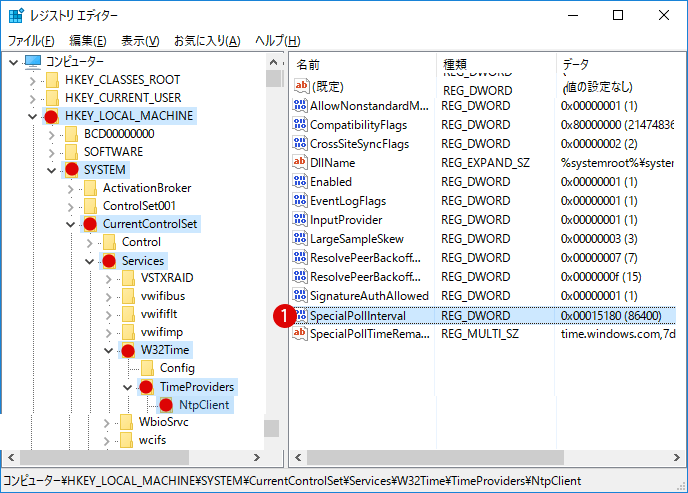Select the NtpClient key in tree
This screenshot has width=688, height=493.
click(204, 405)
